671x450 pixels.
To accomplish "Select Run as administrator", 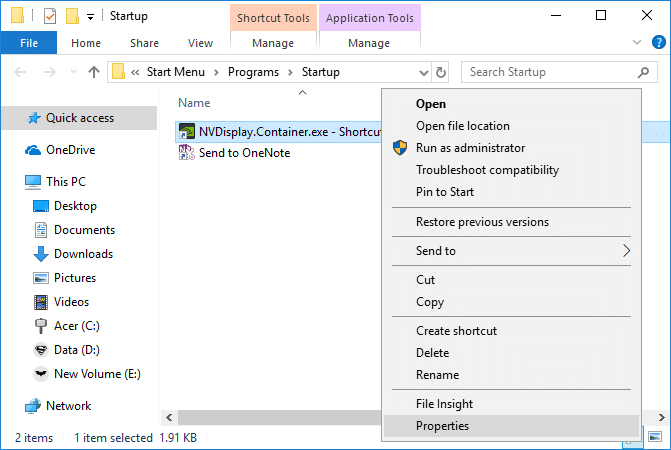I will 470,148.
